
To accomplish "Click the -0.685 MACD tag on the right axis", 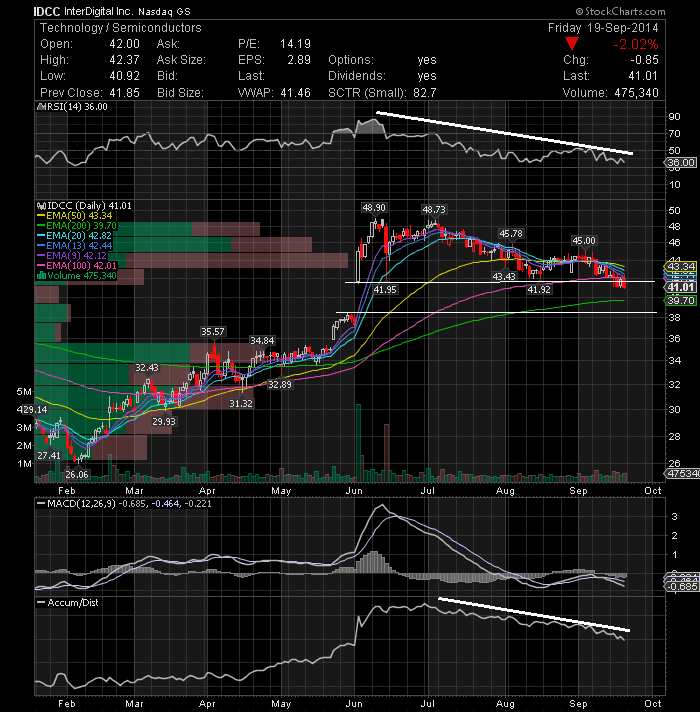I will [682, 587].
